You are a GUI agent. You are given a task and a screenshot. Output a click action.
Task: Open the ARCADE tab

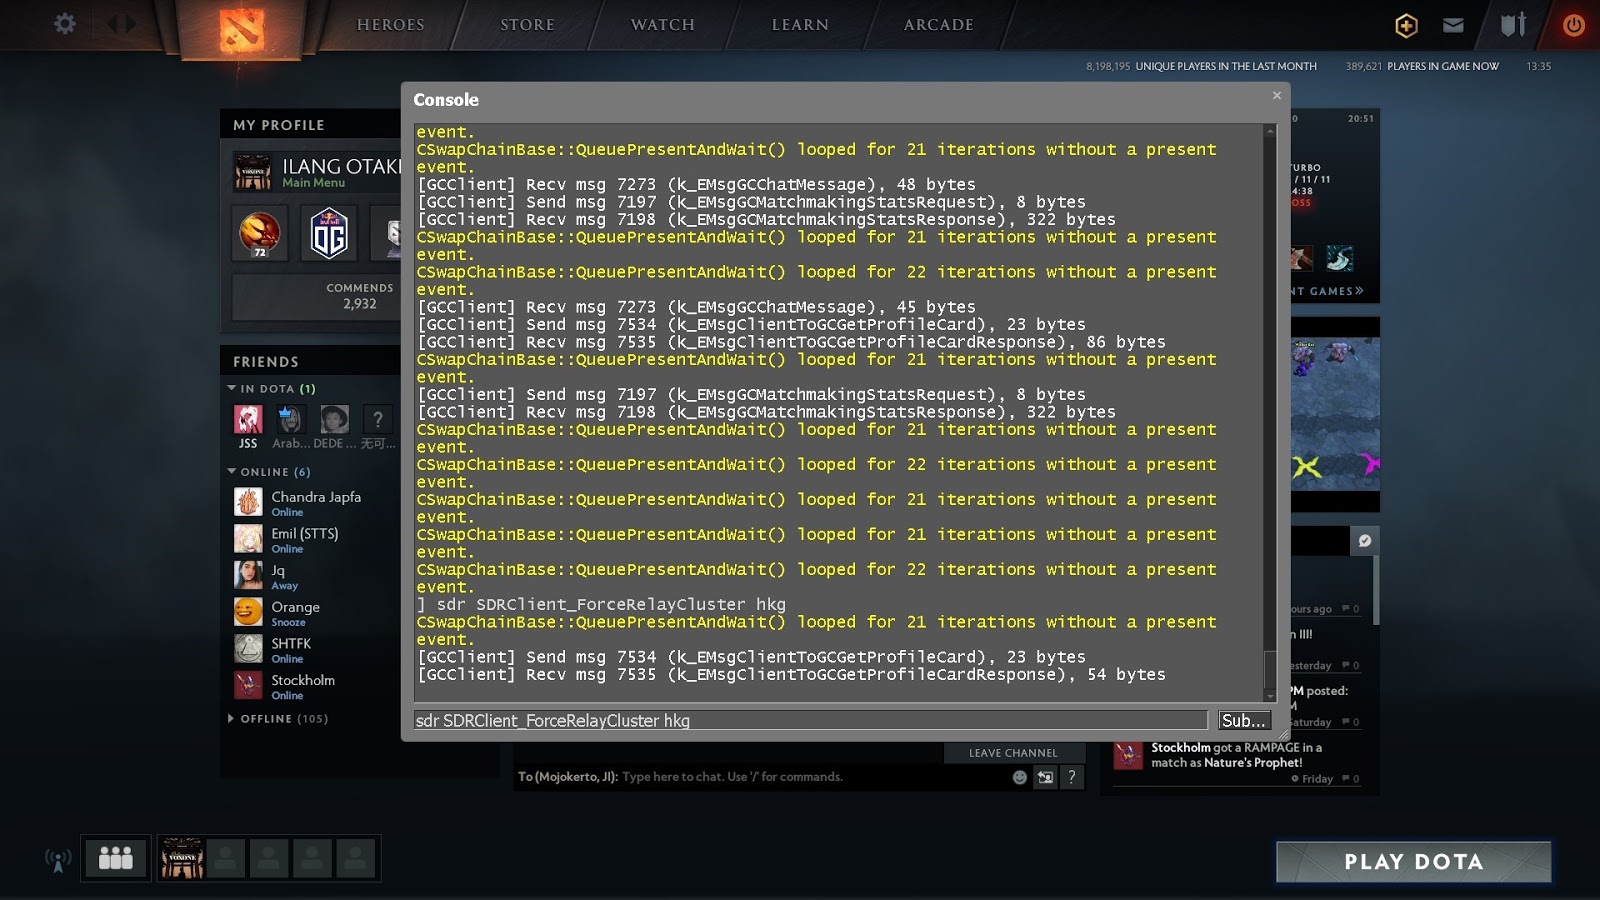coord(939,25)
